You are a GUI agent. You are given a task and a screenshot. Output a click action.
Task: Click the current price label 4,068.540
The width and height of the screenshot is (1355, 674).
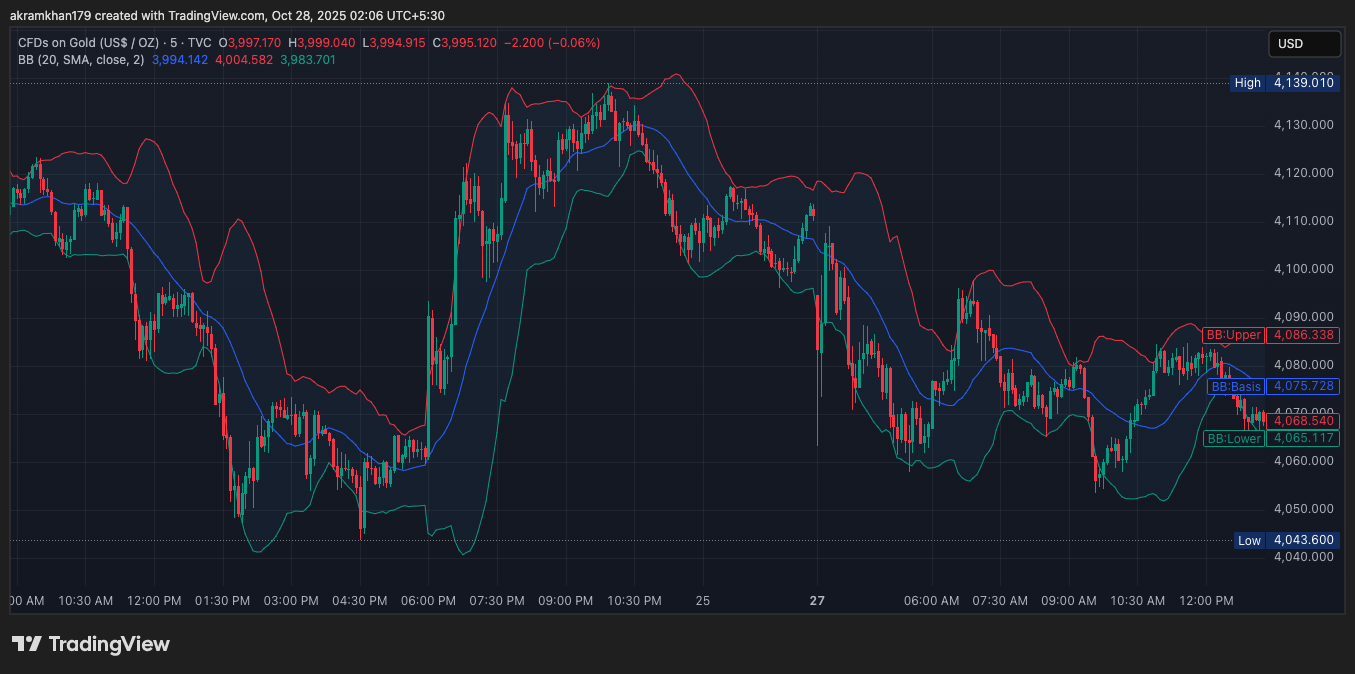coord(1302,421)
